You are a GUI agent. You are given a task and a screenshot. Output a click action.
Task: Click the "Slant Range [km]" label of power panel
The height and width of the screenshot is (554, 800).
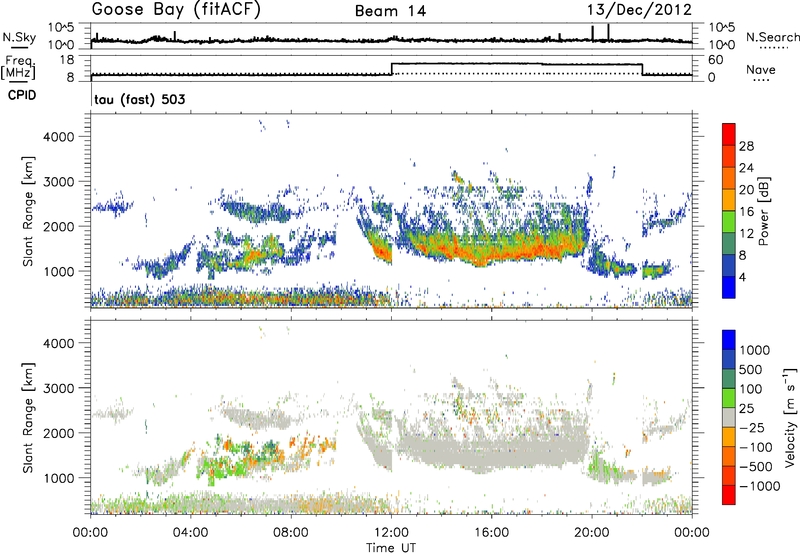(x=28, y=211)
